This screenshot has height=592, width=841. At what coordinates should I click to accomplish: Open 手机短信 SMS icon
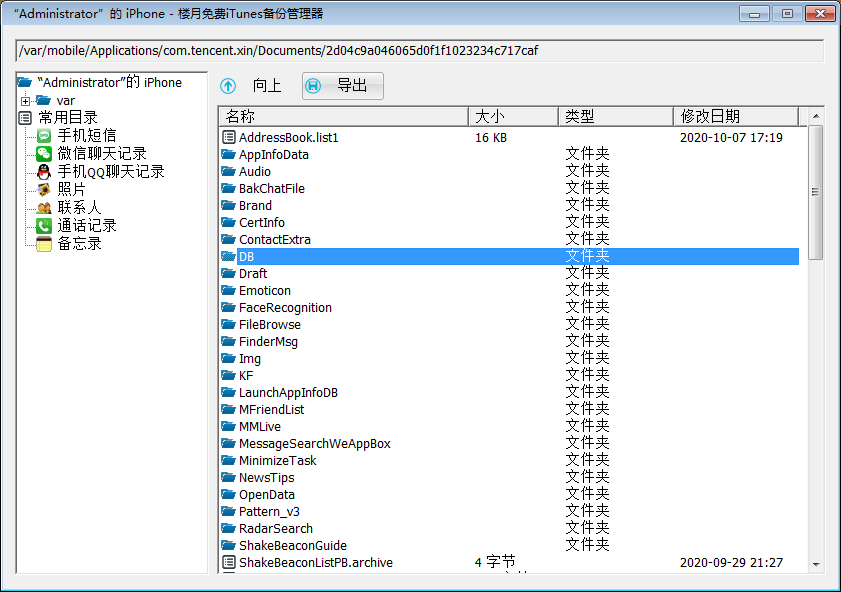click(44, 136)
